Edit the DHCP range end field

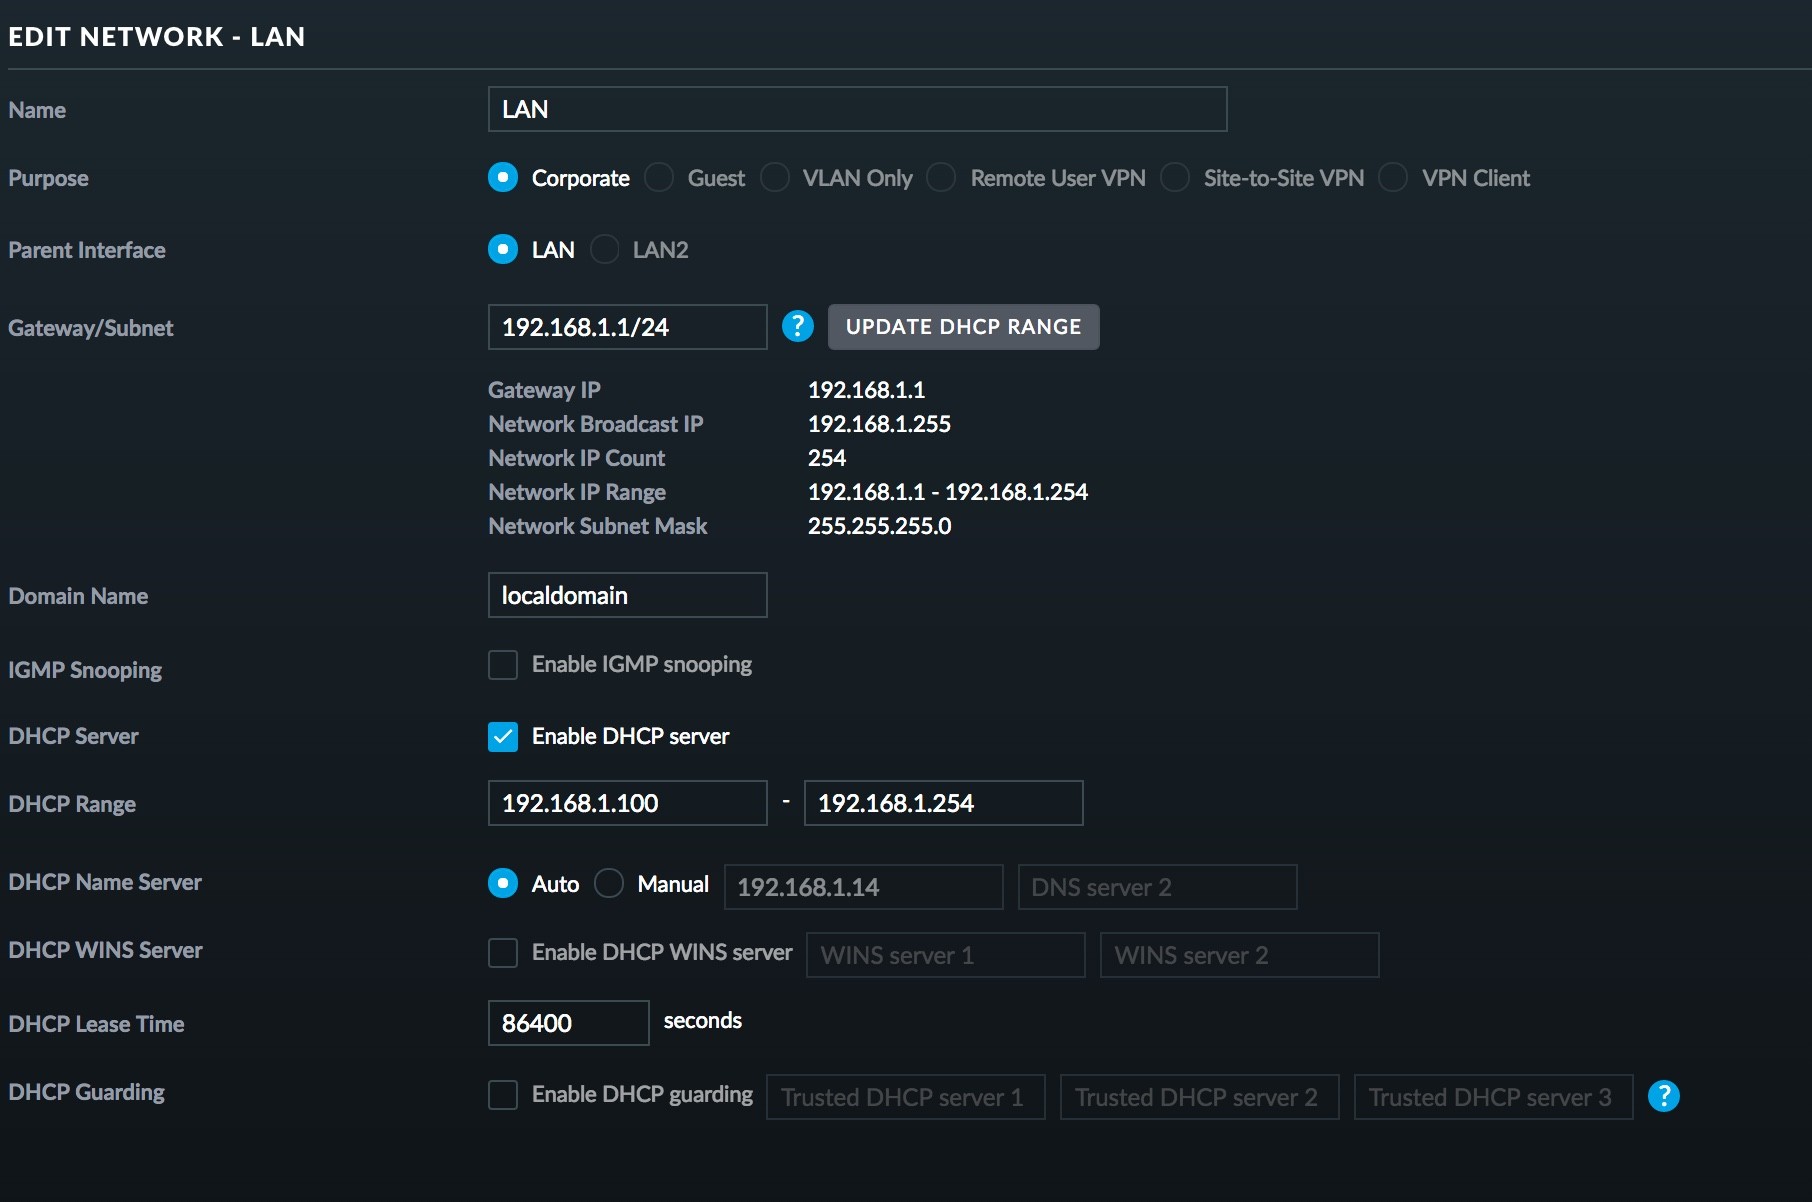coord(943,803)
